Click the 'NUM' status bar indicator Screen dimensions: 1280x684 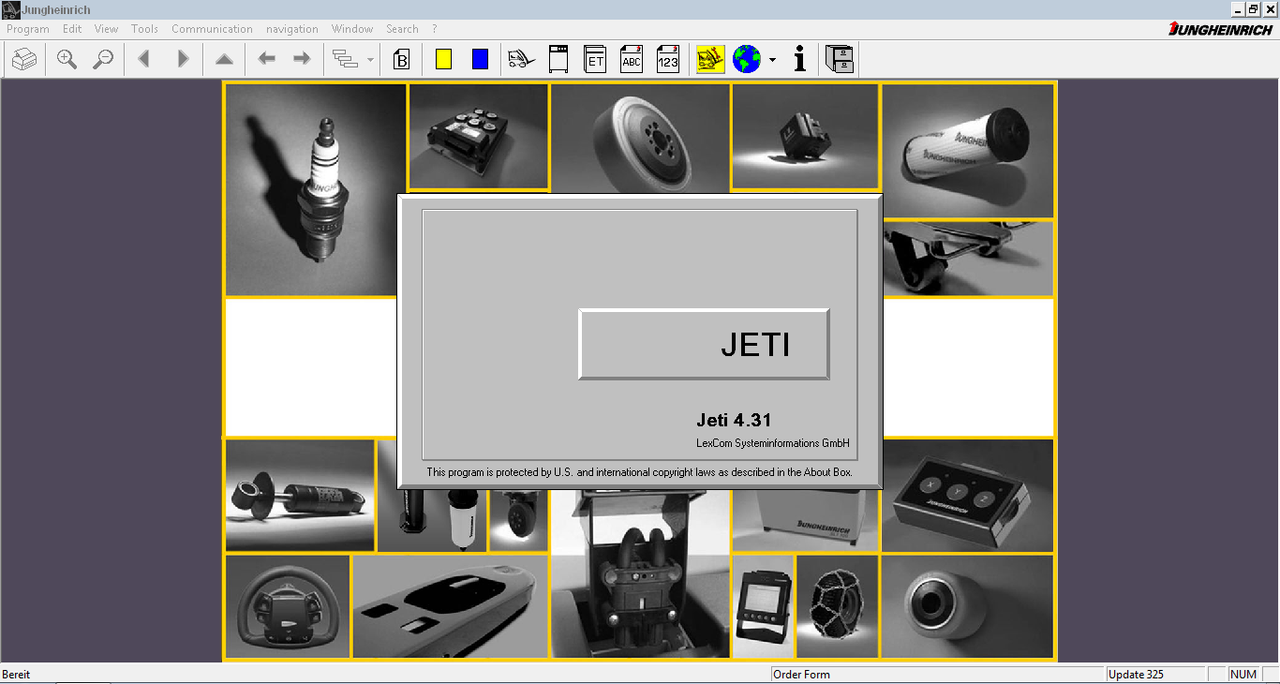(x=1244, y=674)
